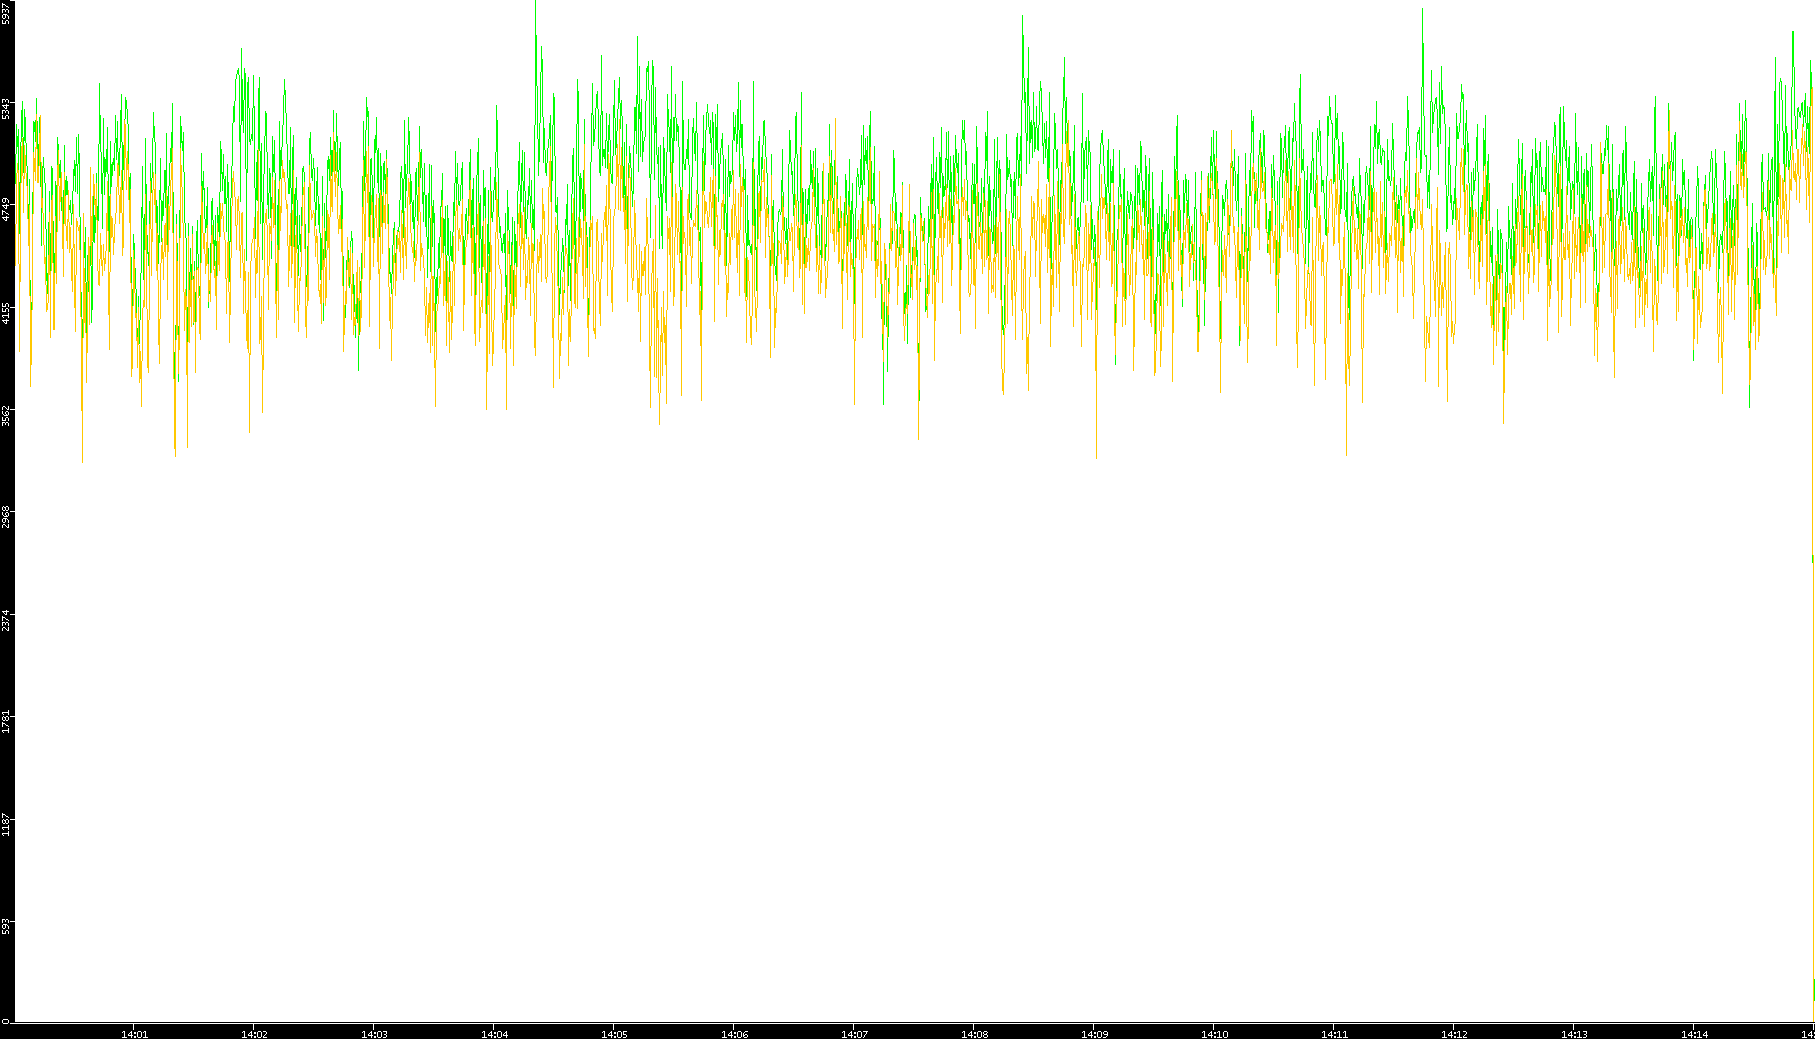Click the 2968 tick label on the y-axis
This screenshot has width=1815, height=1039.
coord(6,517)
